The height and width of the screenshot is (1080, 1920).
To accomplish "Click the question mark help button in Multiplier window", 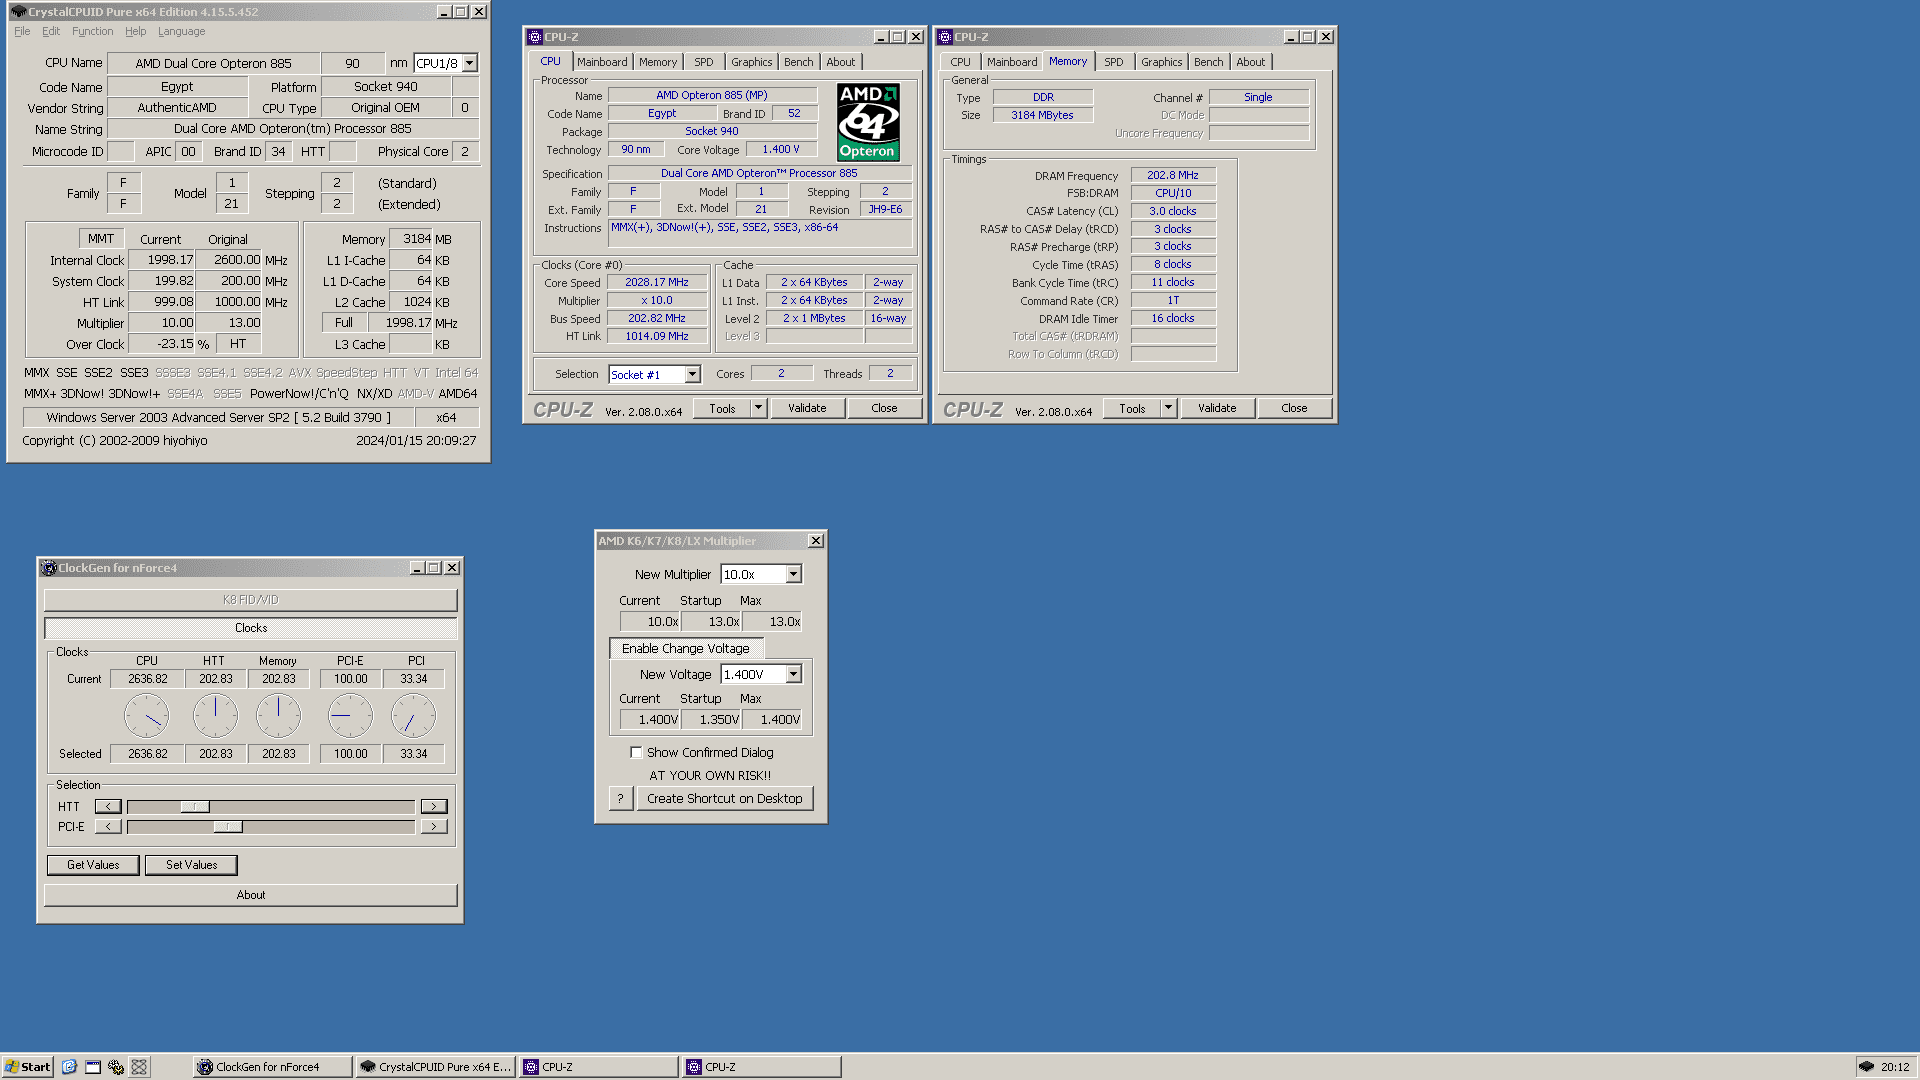I will (x=620, y=798).
